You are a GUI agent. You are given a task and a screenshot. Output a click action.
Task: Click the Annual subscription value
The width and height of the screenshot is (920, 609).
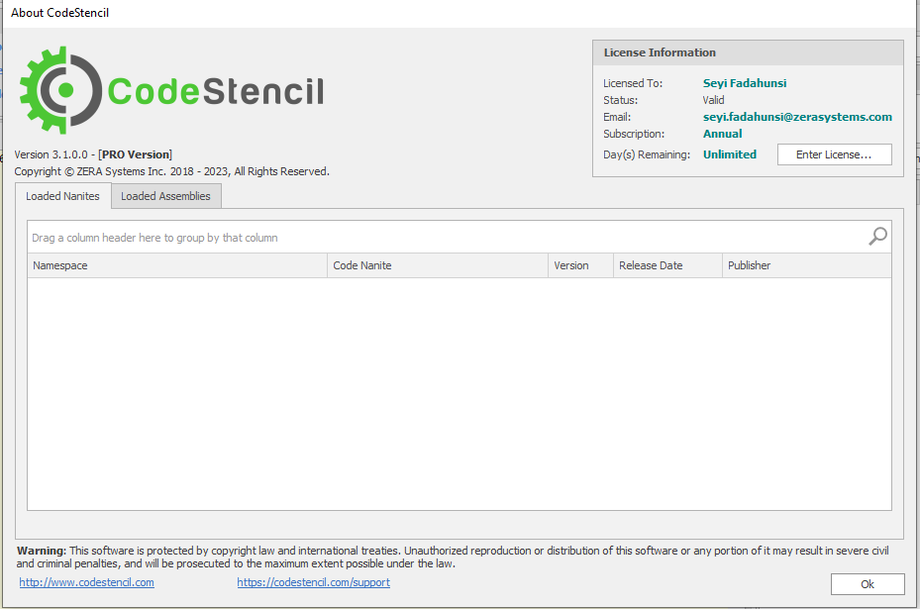coord(722,134)
